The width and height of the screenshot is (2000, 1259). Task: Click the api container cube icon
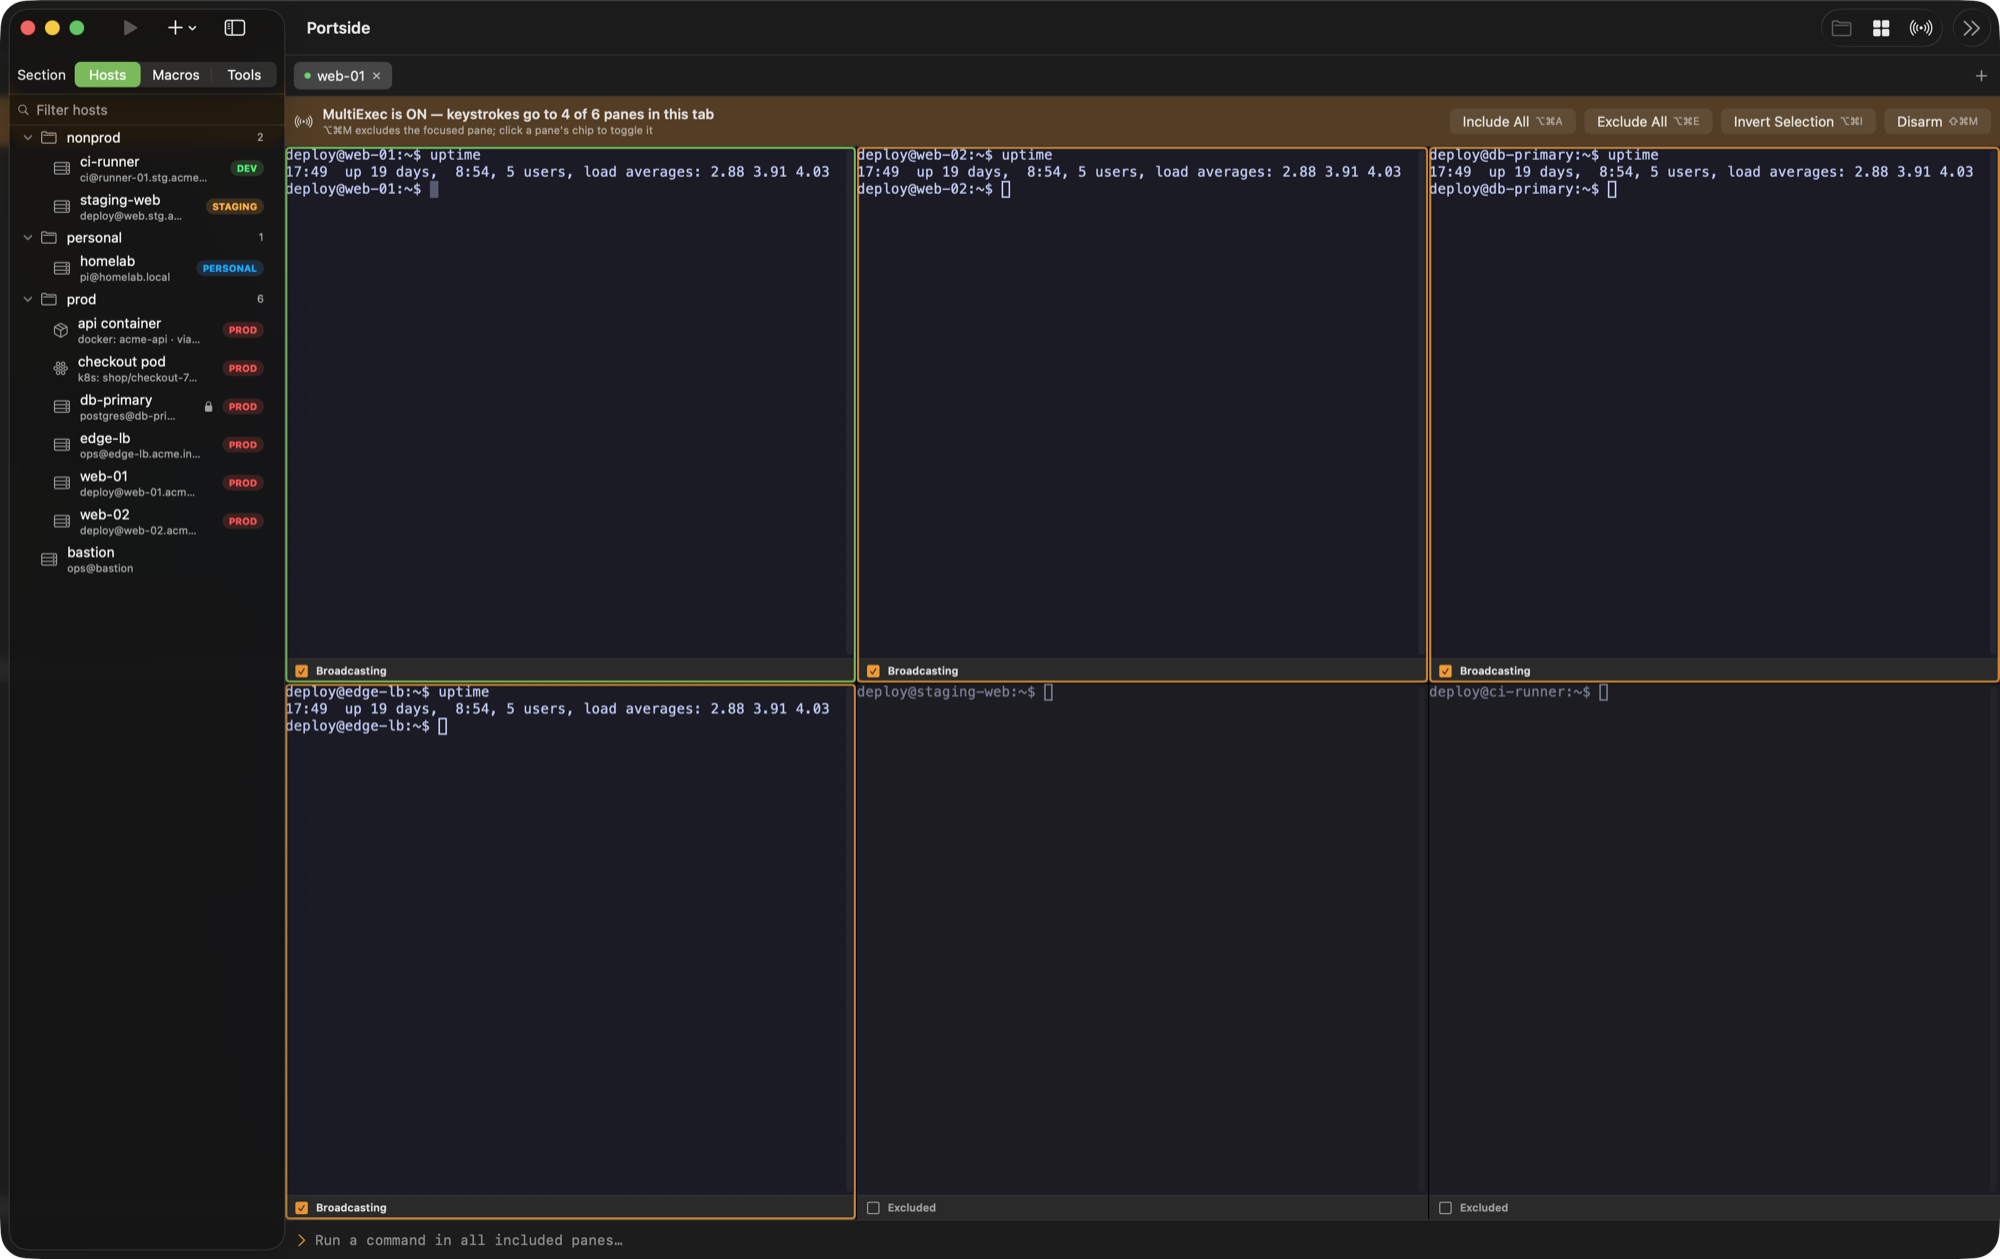[61, 330]
